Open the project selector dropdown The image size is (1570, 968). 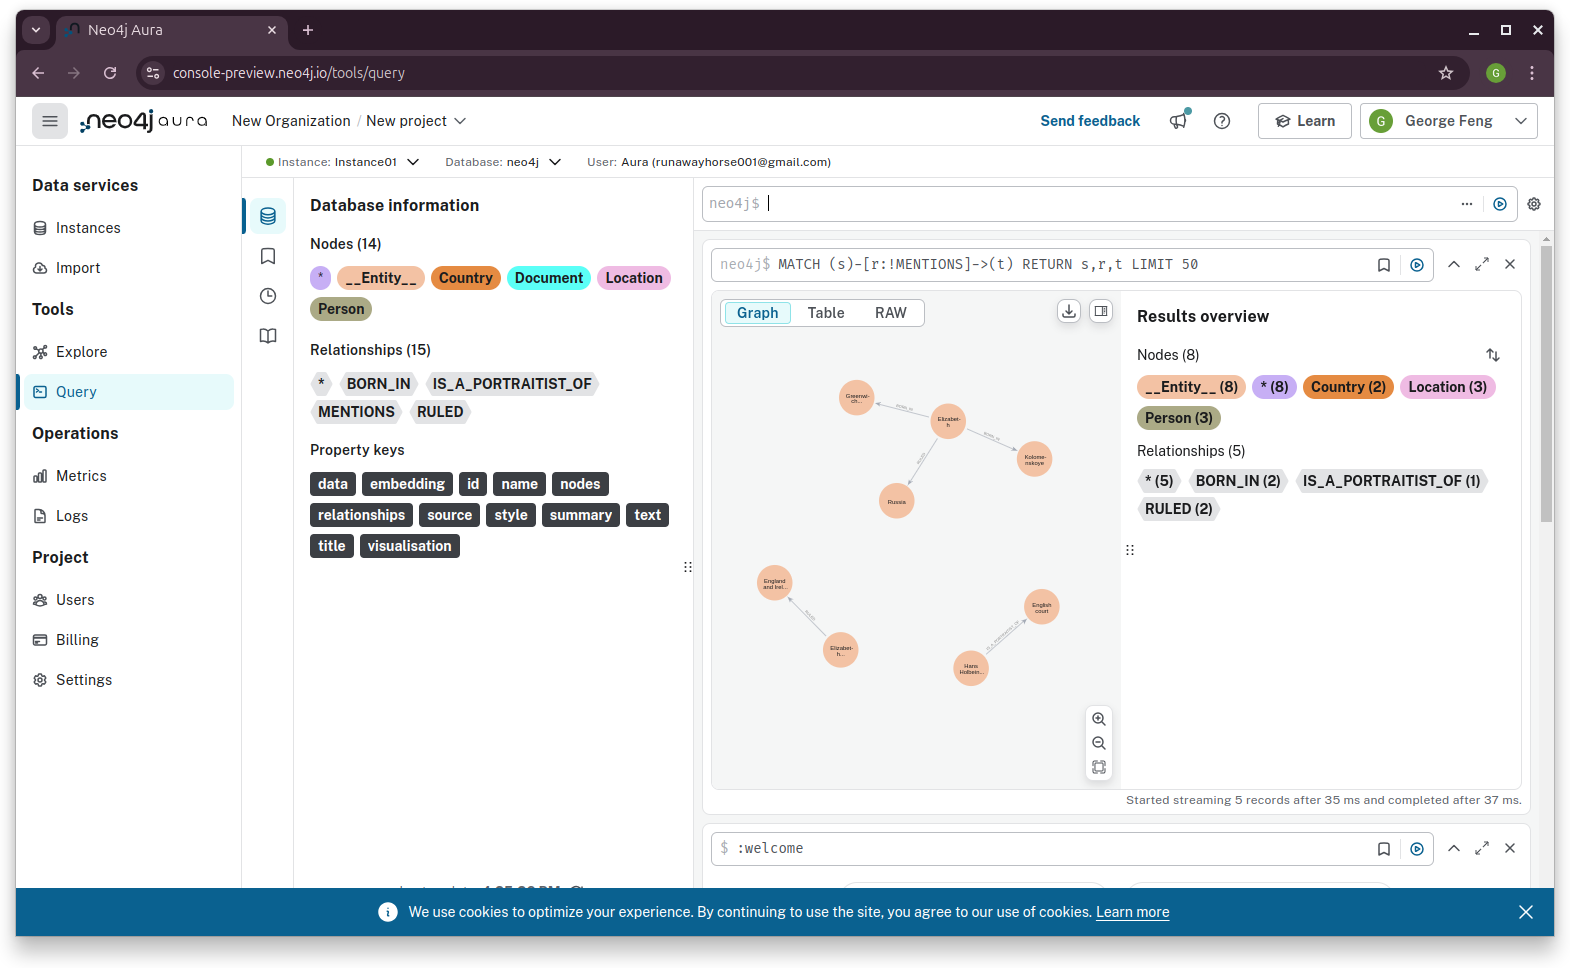[416, 121]
